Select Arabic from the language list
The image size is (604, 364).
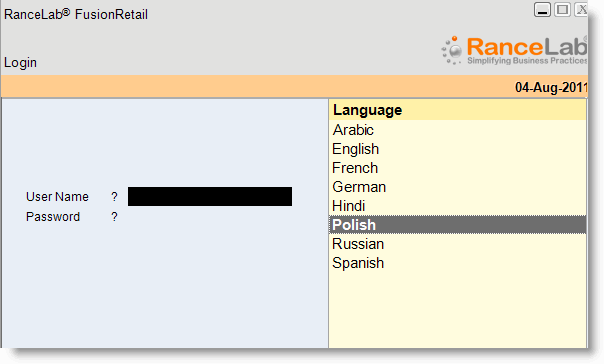pyautogui.click(x=458, y=130)
